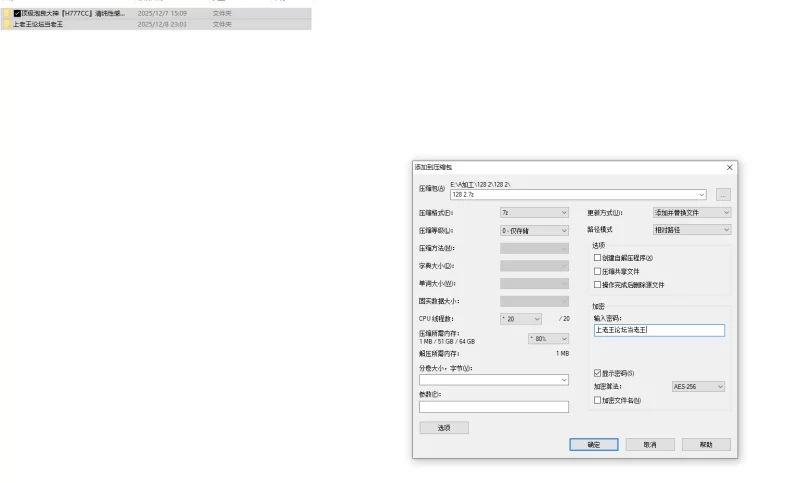This screenshot has width=800, height=483.
Task: Click the 压缩所需内存 1 MB / 51 GB / 64 GB value
Action: pyautogui.click(x=447, y=341)
